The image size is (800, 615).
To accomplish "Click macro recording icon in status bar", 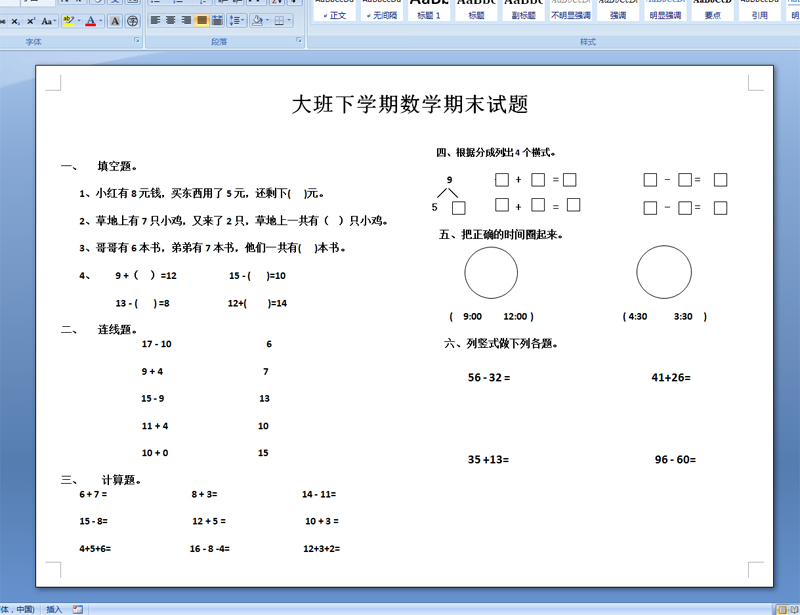I will (78, 609).
